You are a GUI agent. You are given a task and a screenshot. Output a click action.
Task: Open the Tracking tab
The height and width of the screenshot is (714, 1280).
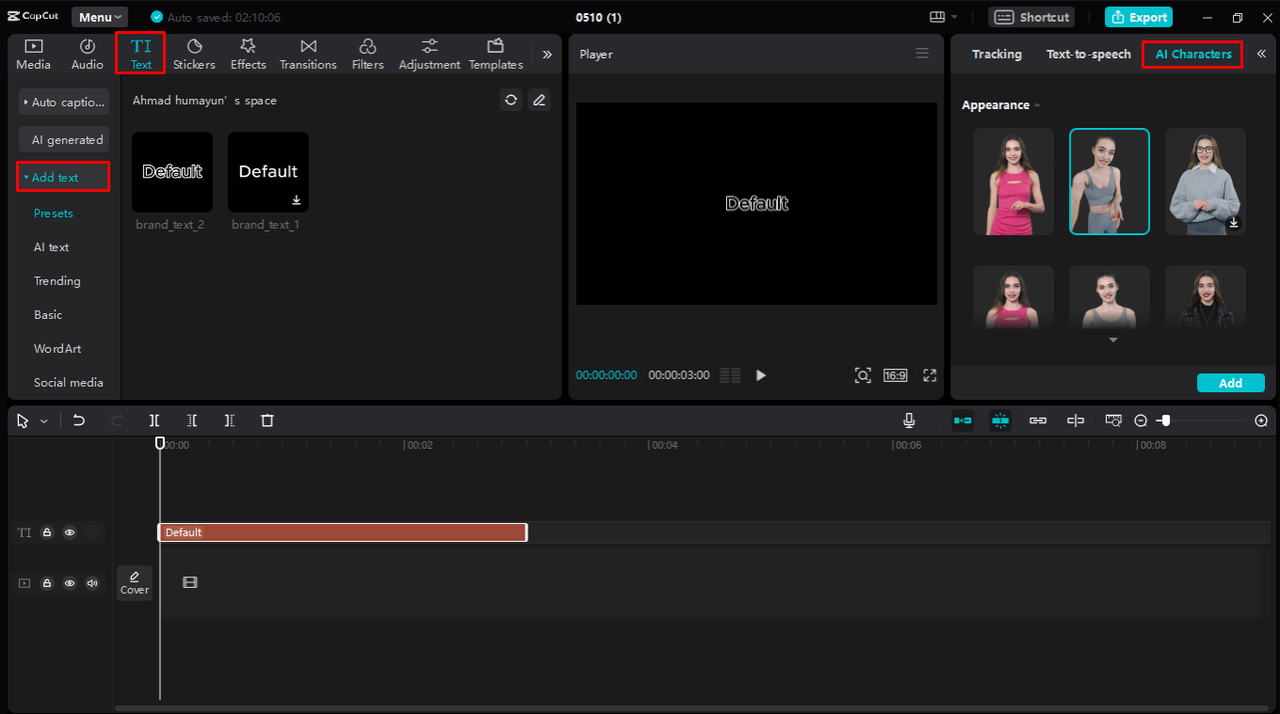pos(996,54)
